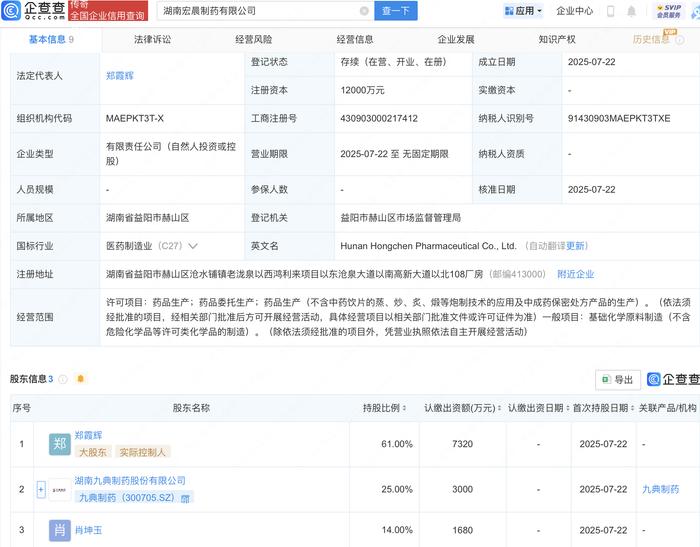Open notifications bell in the header

[x=631, y=11]
